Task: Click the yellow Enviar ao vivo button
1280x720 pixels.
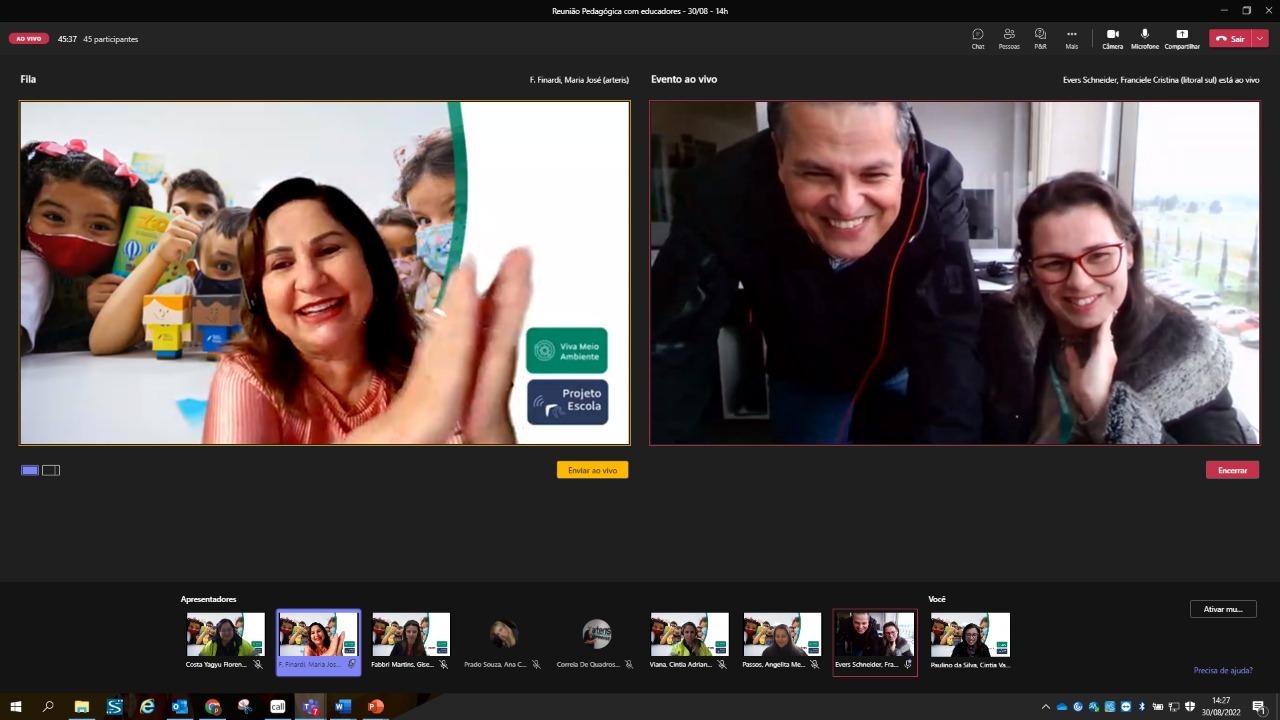Action: [x=592, y=470]
